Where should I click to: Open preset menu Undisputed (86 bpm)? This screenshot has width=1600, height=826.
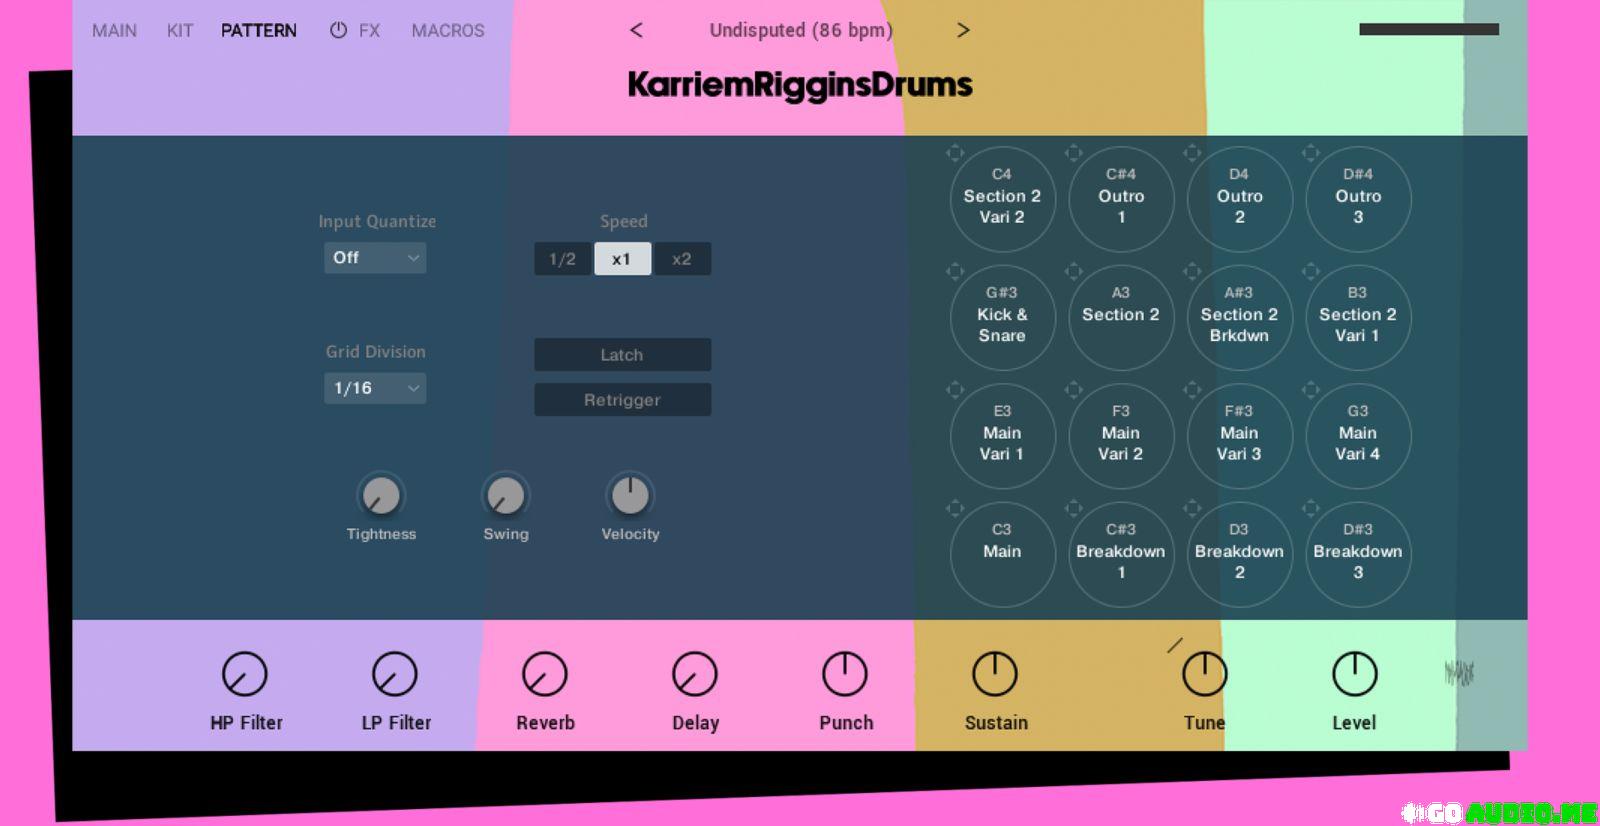(x=800, y=30)
